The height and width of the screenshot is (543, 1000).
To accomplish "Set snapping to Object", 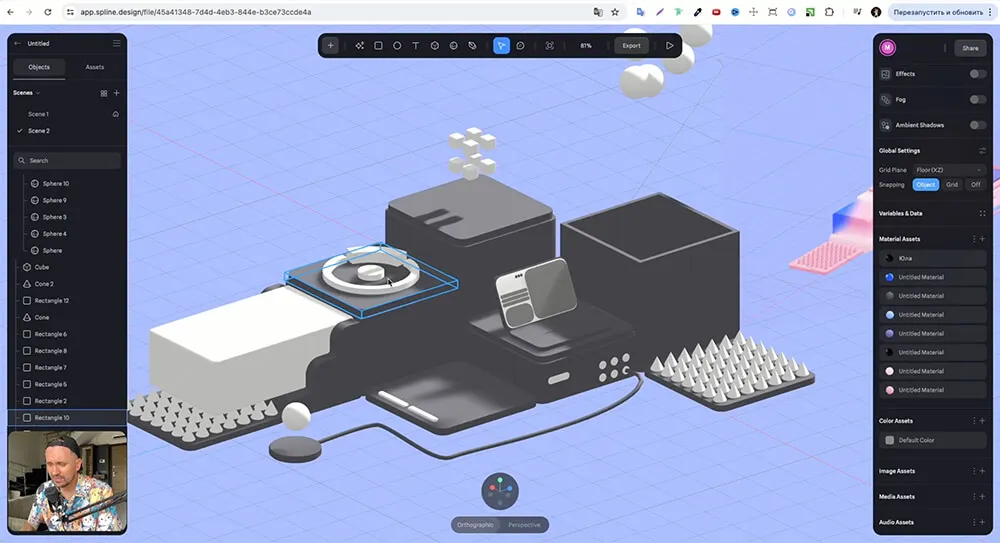I will [925, 184].
